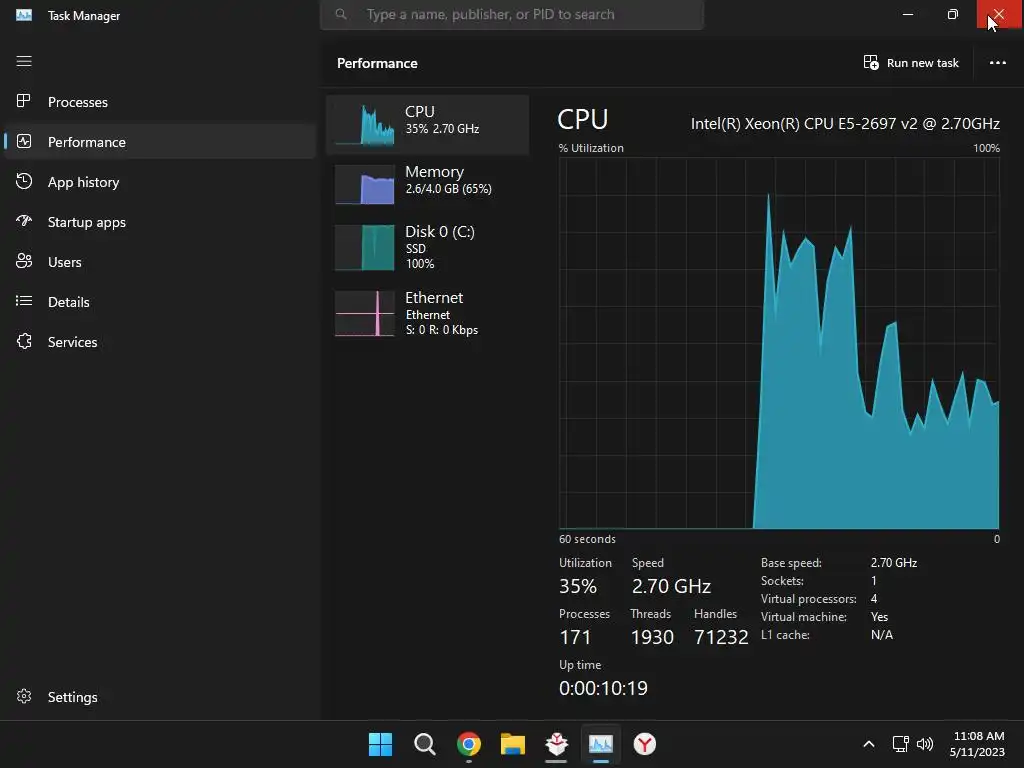Image resolution: width=1024 pixels, height=768 pixels.
Task: Open taskbar Search icon
Action: tap(424, 744)
